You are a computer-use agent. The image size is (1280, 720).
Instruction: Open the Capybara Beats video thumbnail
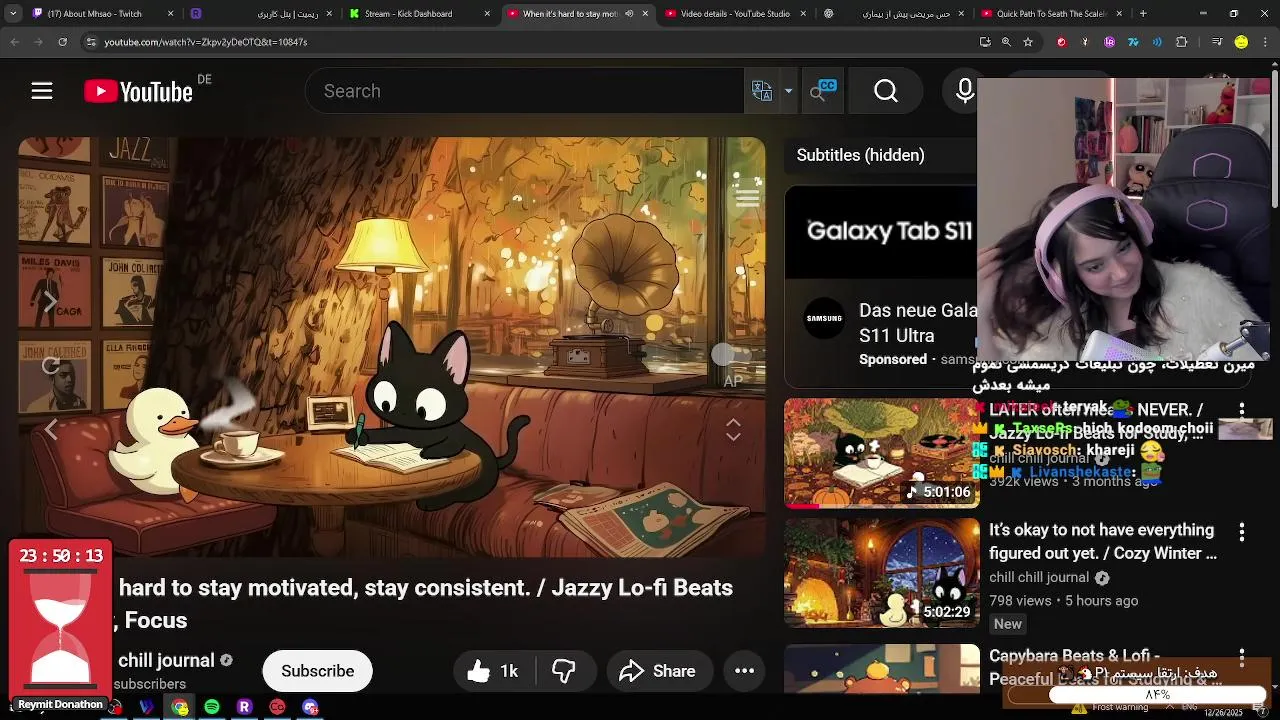881,668
